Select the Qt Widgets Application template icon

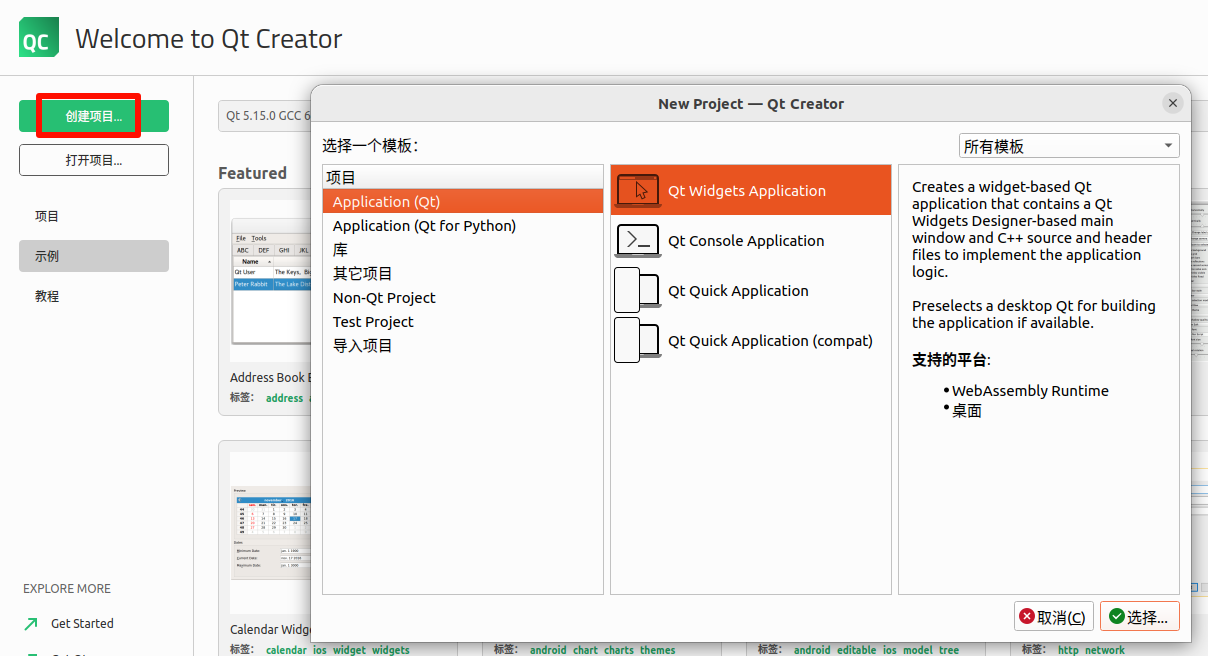(638, 190)
